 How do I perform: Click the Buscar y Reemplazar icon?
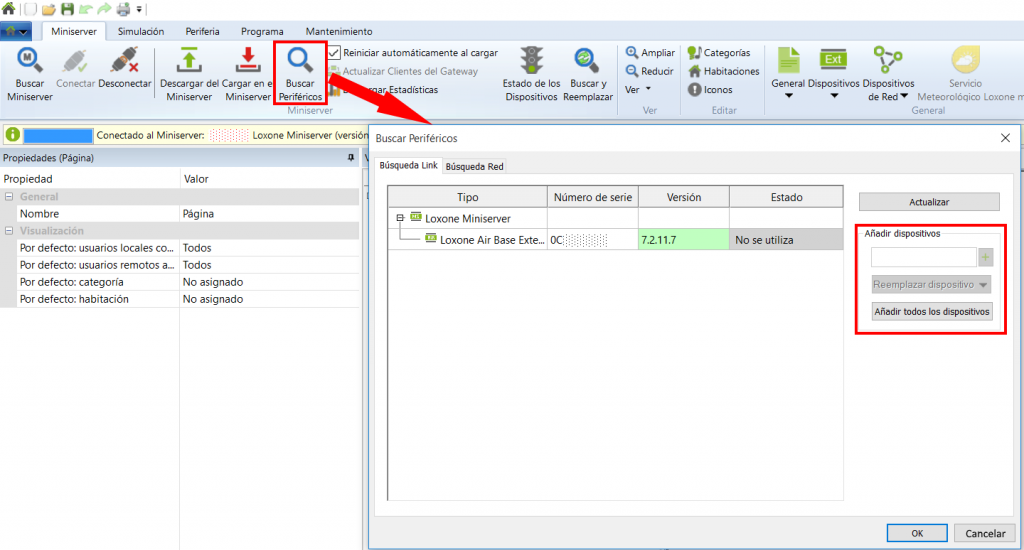coord(585,61)
